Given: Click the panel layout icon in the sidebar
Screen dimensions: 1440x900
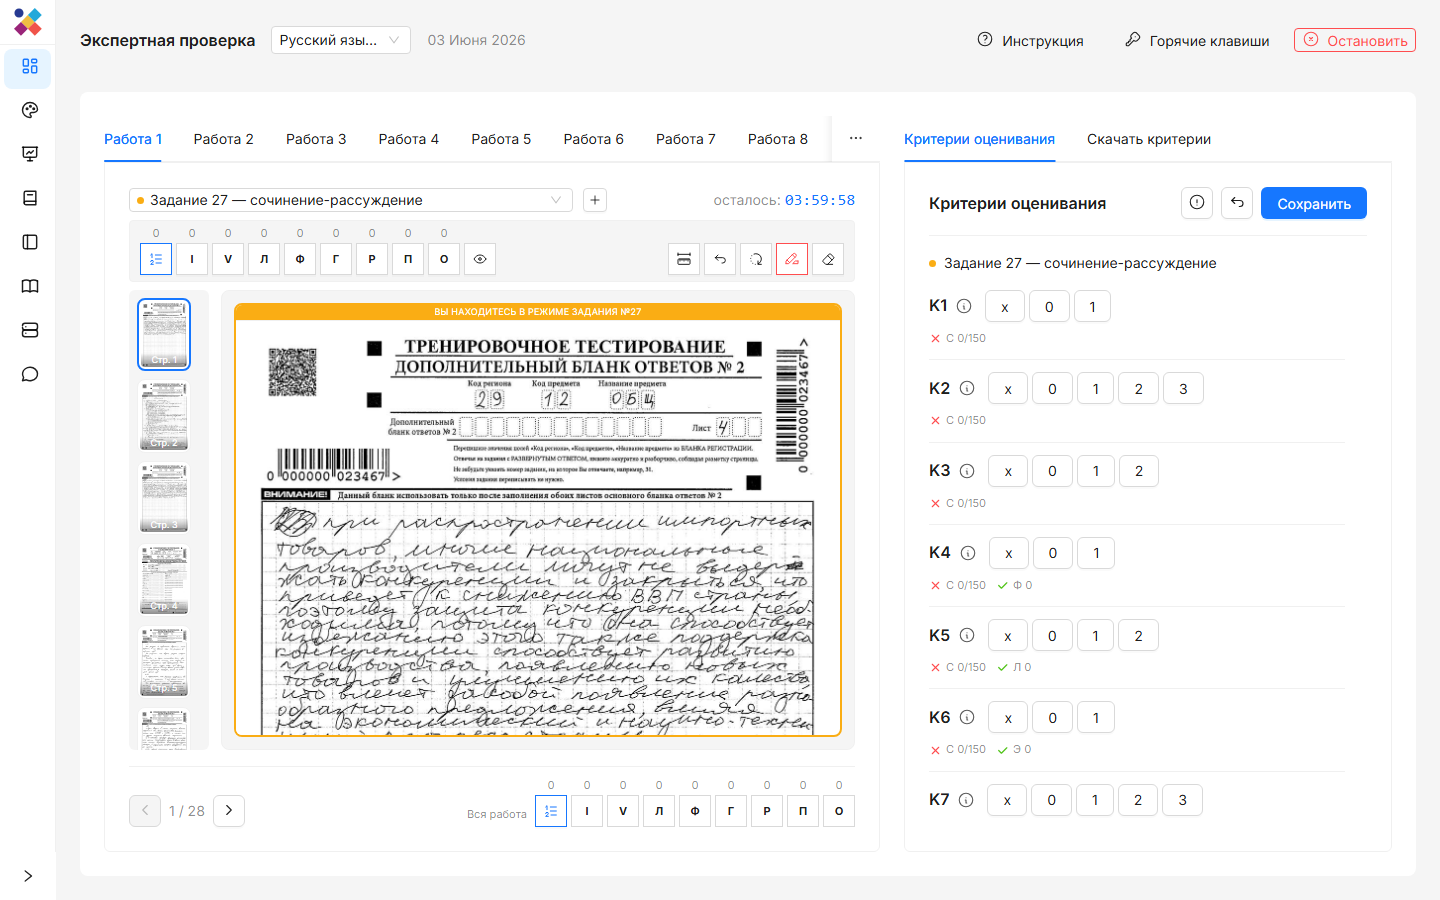Looking at the screenshot, I should click(30, 242).
